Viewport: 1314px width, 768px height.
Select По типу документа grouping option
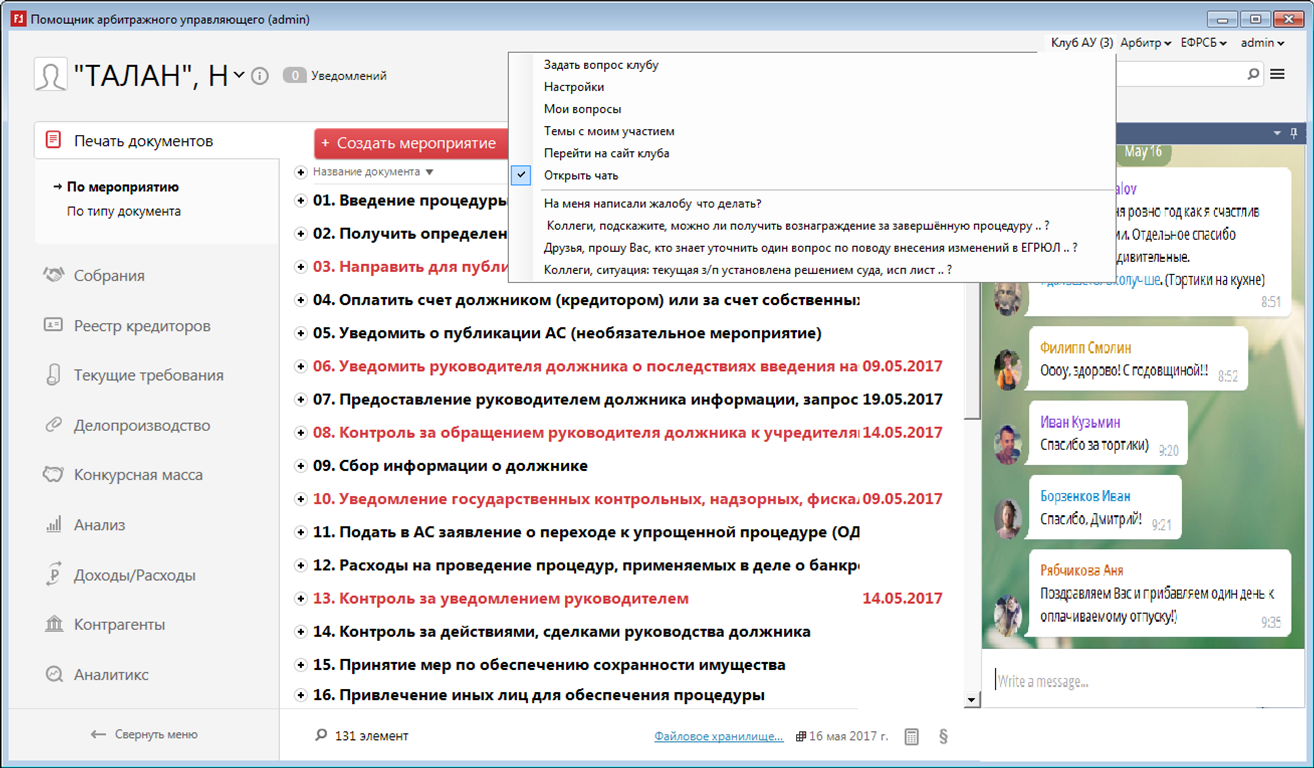click(123, 211)
